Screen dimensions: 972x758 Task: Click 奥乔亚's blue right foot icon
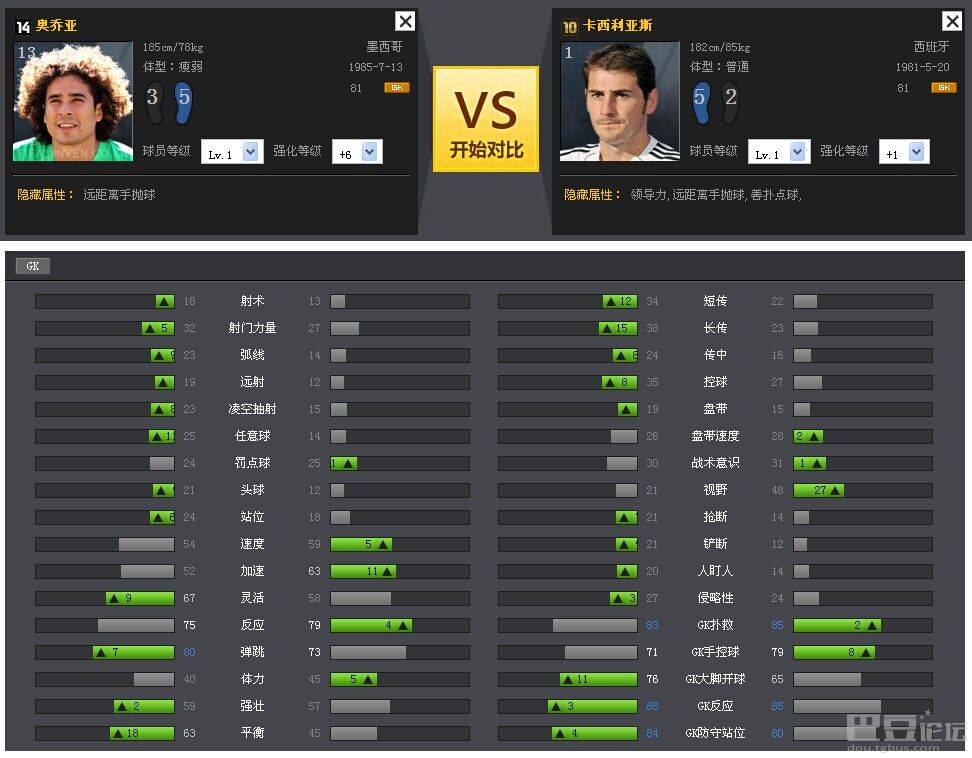click(x=183, y=101)
